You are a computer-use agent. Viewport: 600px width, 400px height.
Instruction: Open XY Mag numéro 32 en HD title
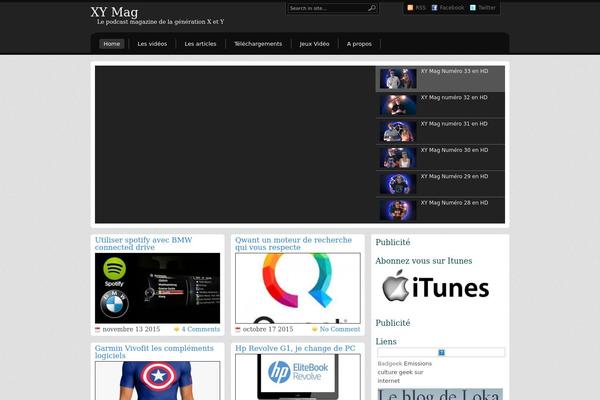point(454,98)
